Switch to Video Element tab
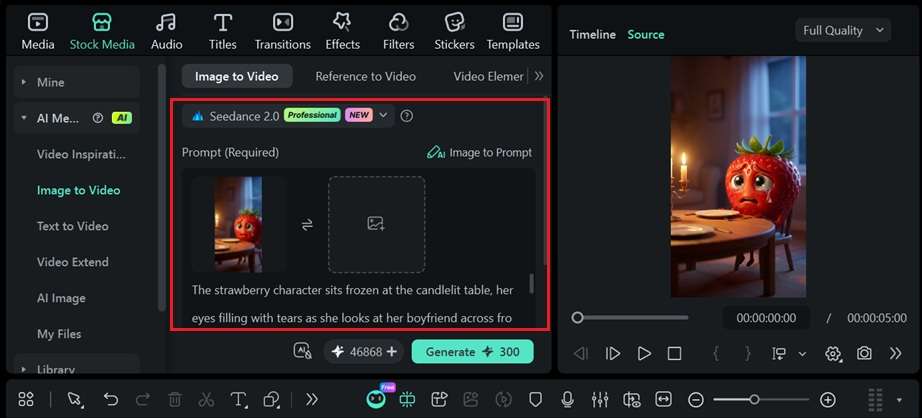The width and height of the screenshot is (922, 418). [x=488, y=76]
